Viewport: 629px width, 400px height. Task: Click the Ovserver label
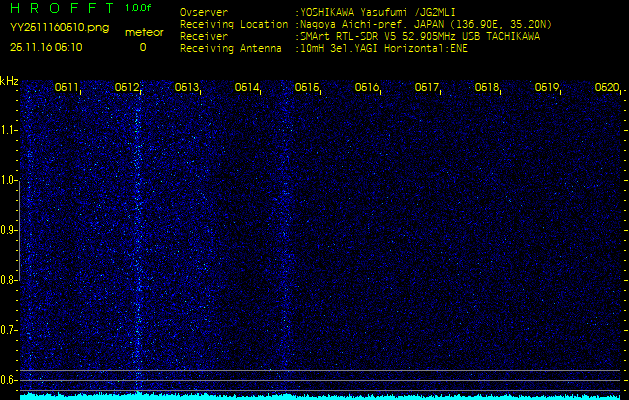pos(204,12)
